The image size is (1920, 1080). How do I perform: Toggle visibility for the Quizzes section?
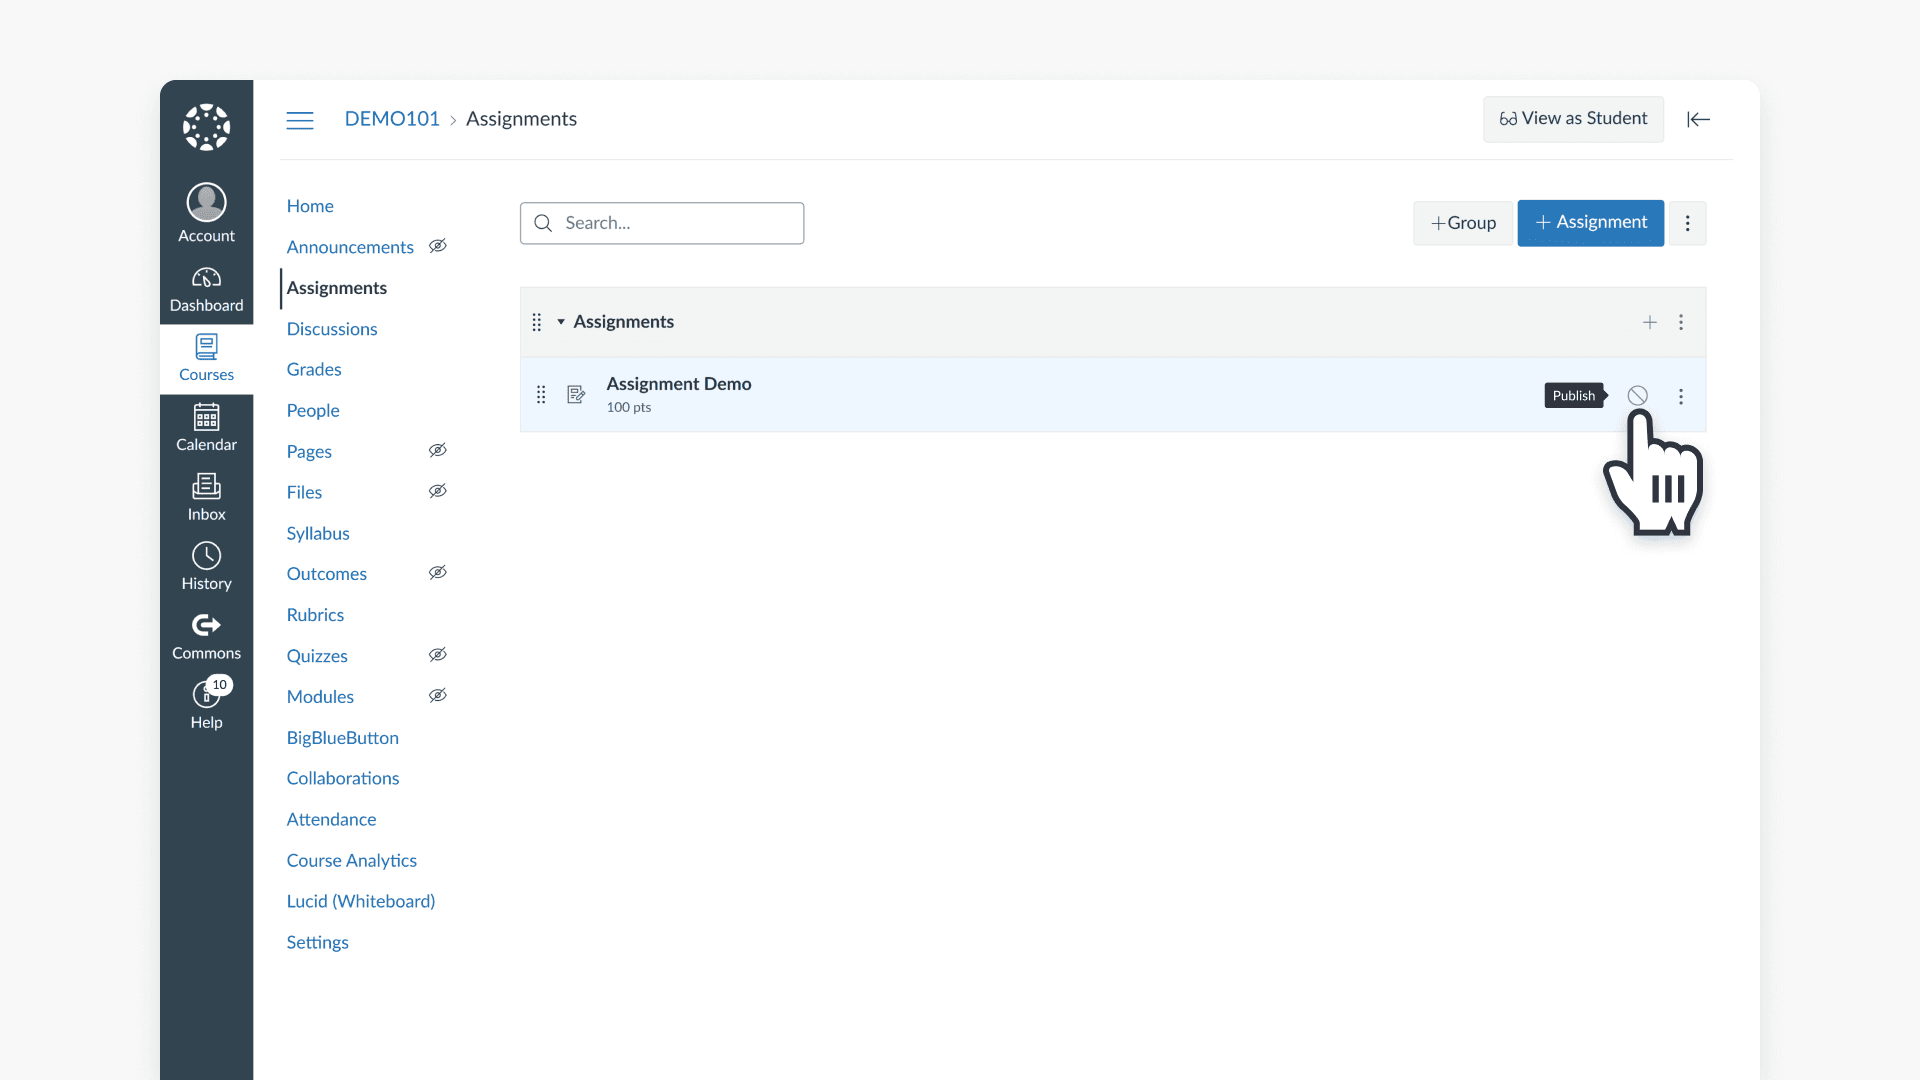[x=437, y=654]
